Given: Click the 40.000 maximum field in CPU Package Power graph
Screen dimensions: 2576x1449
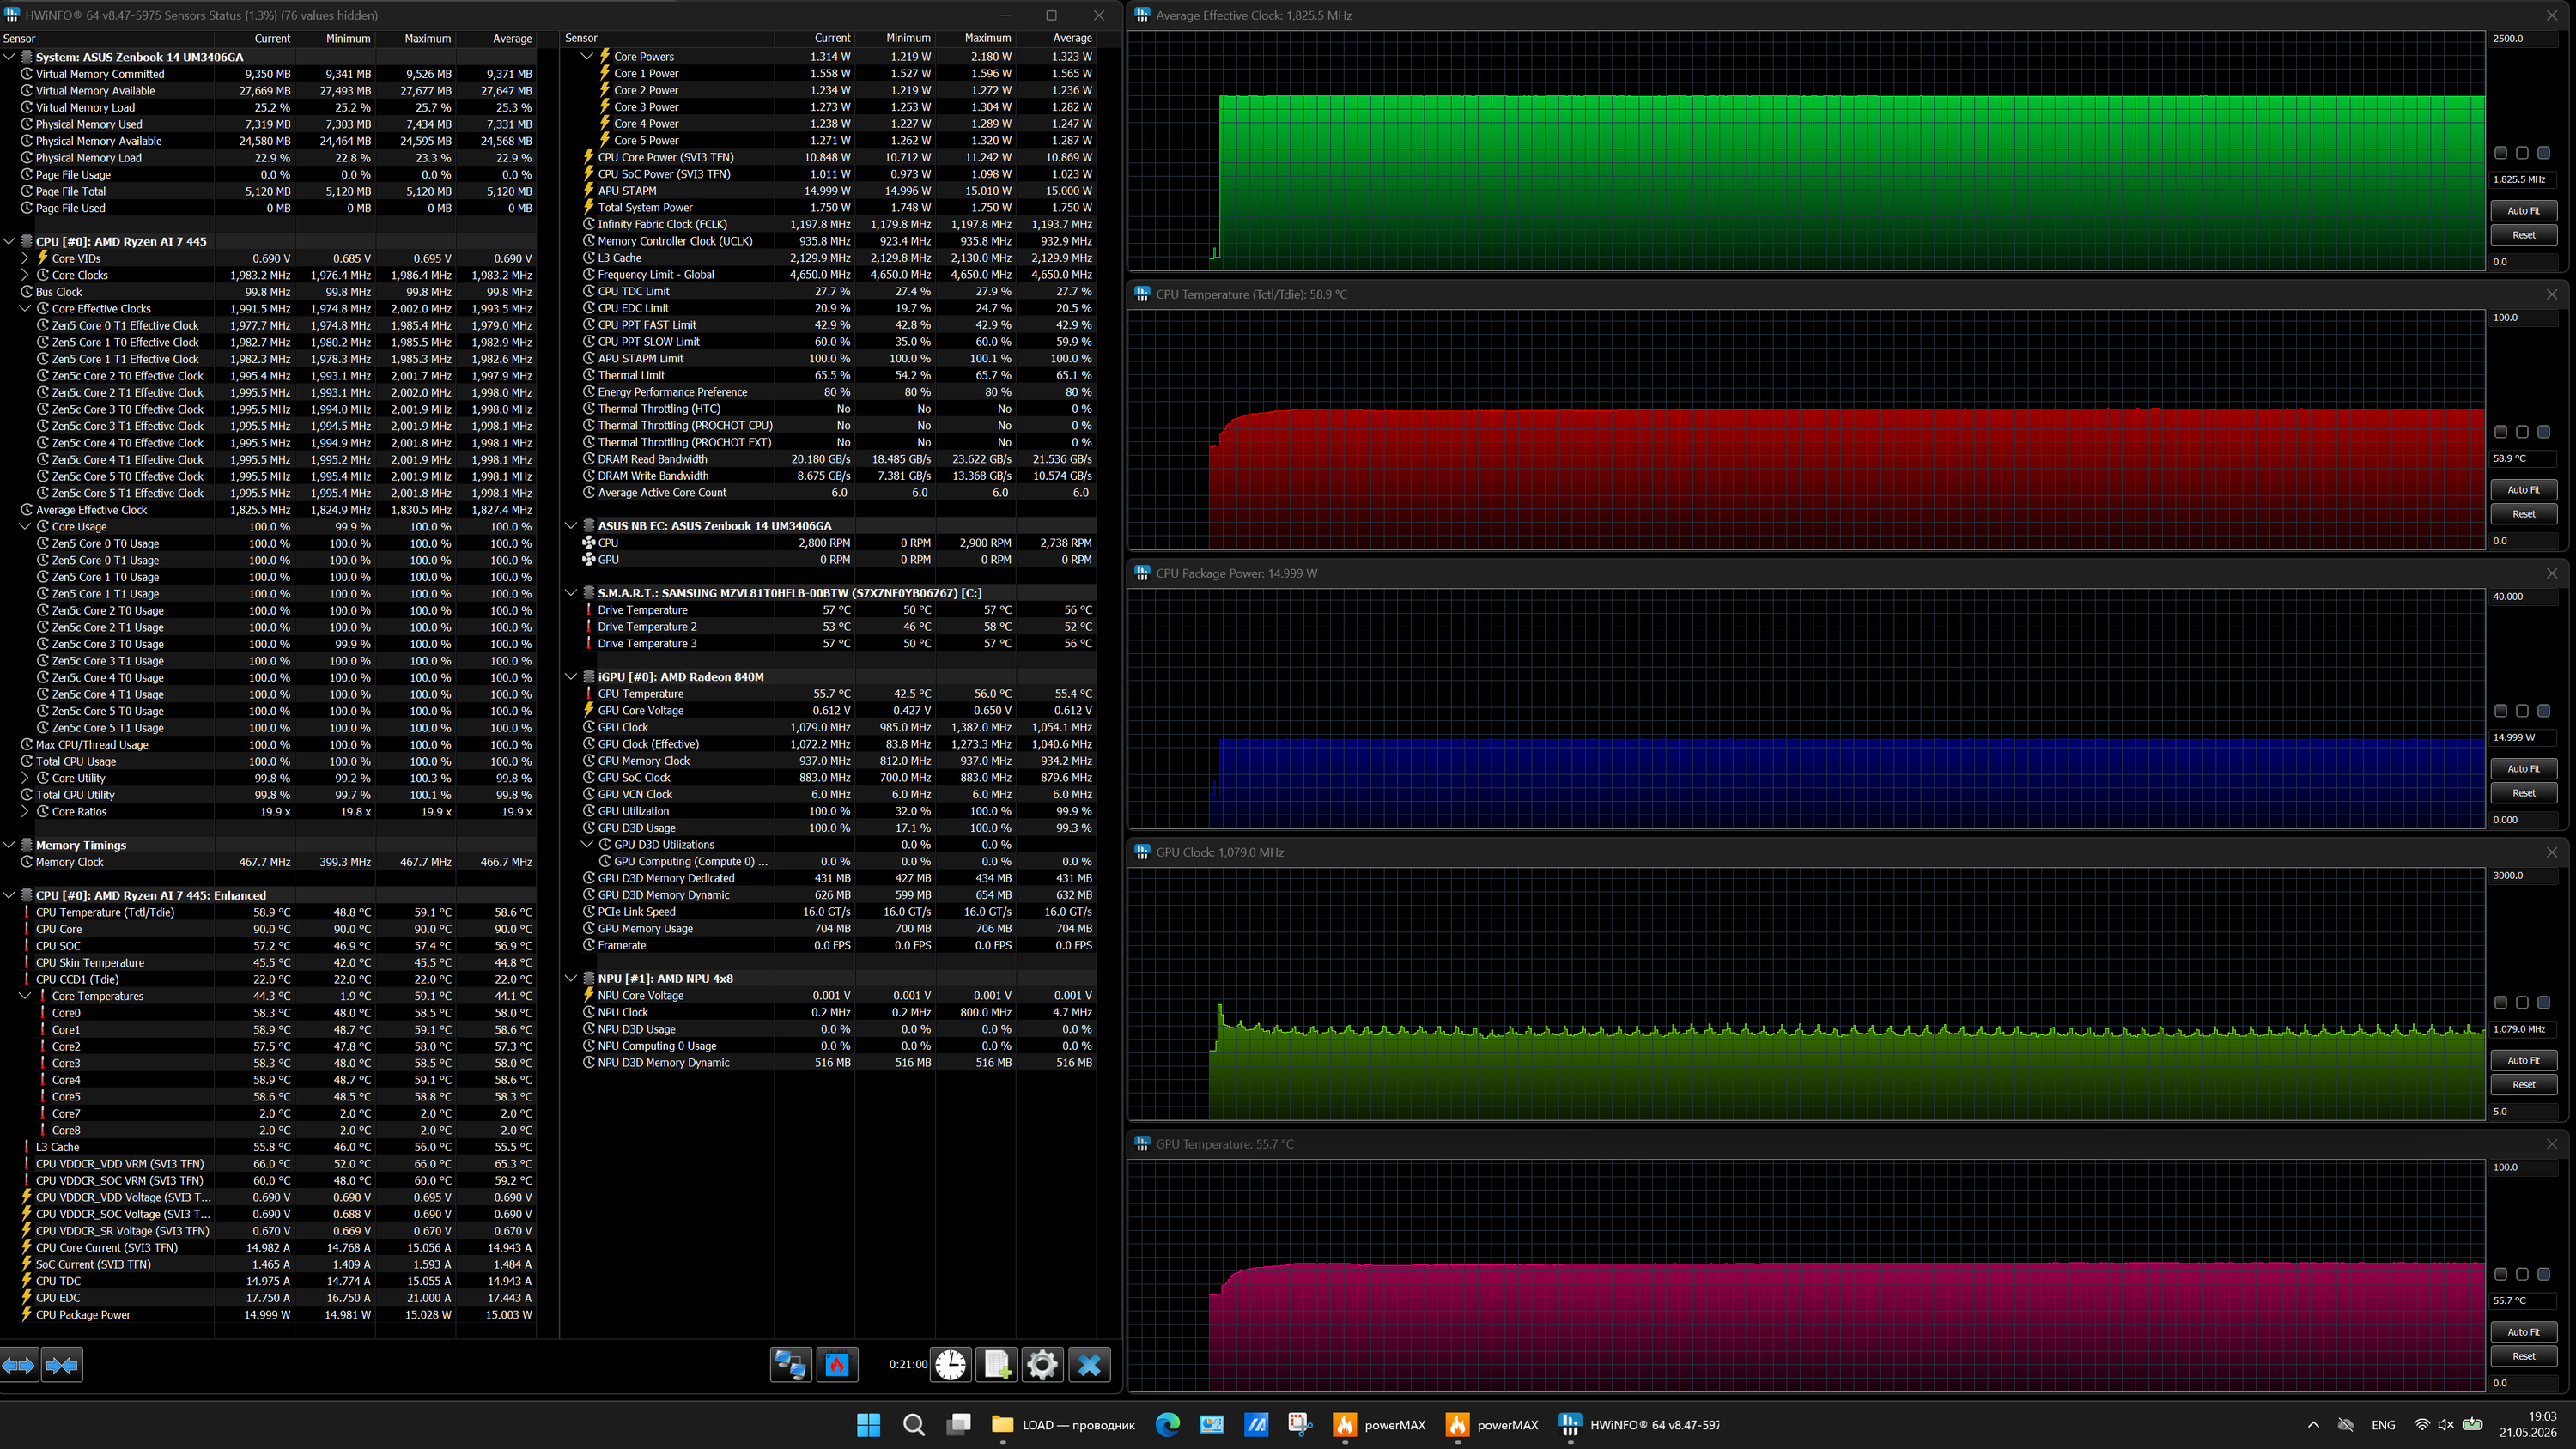Looking at the screenshot, I should [x=2522, y=597].
